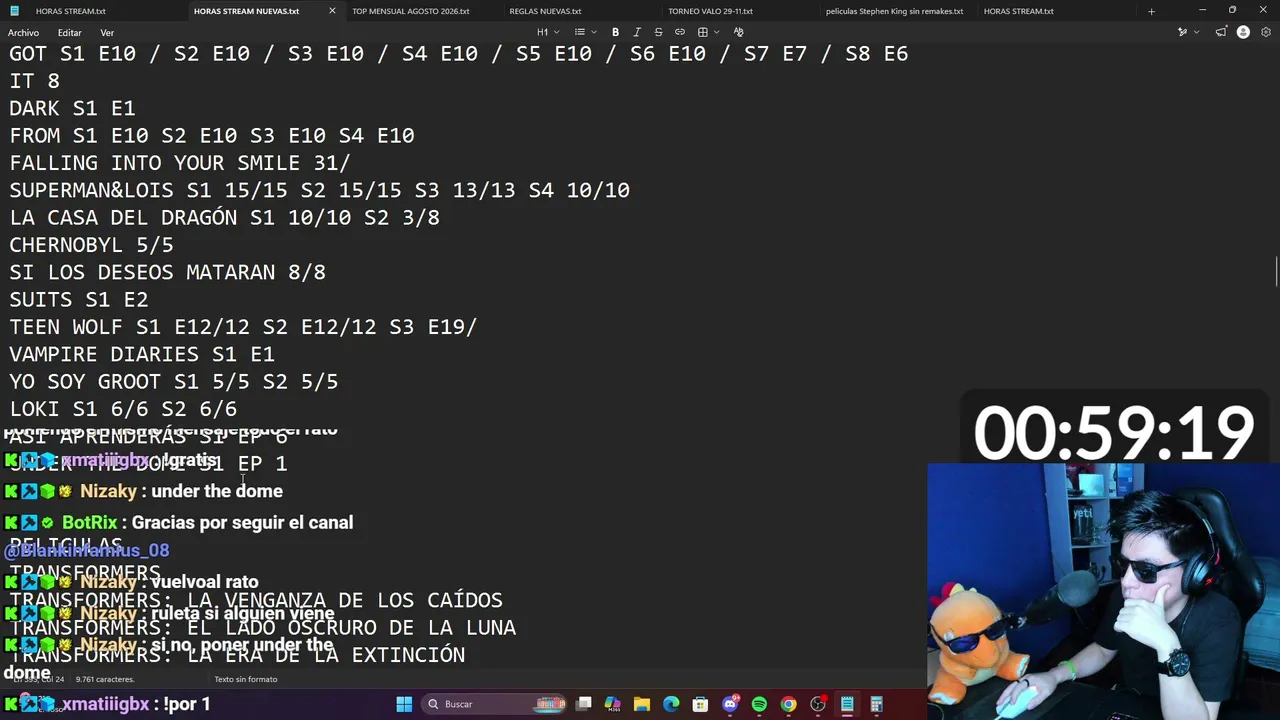Open the Copilot rewrite dropdown
This screenshot has width=1280, height=720.
click(1187, 32)
